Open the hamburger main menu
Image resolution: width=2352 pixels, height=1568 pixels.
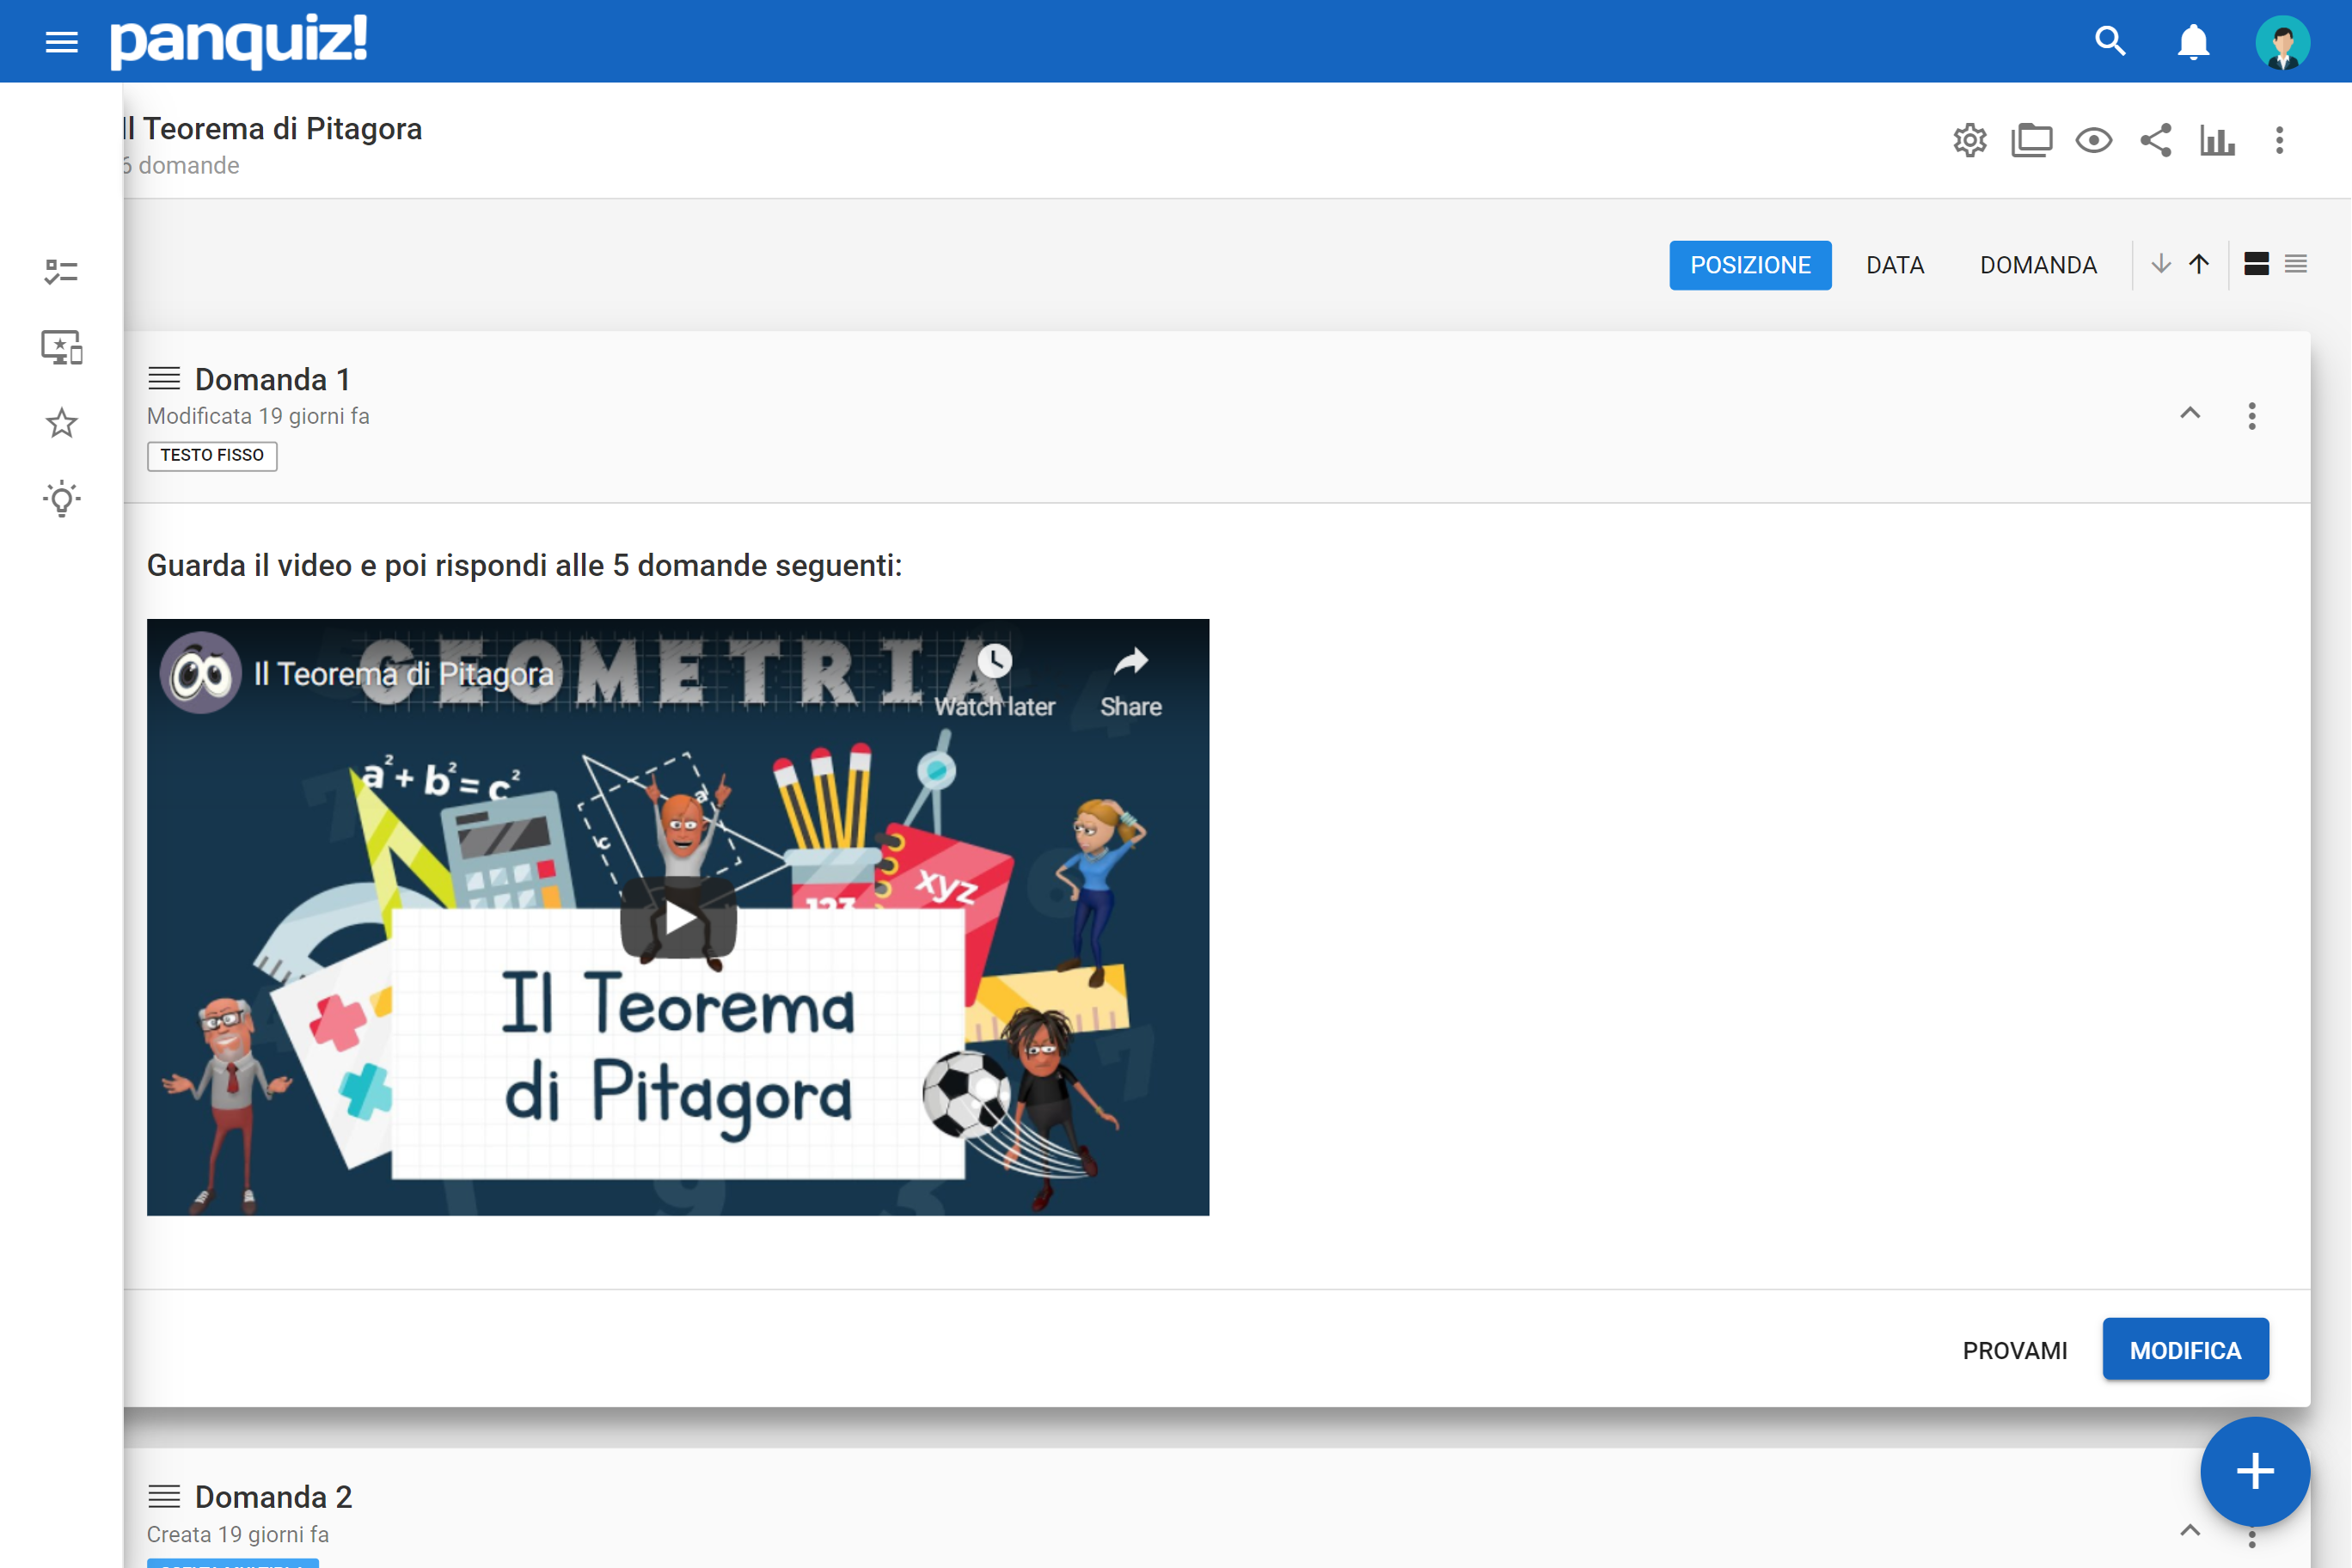[x=62, y=42]
